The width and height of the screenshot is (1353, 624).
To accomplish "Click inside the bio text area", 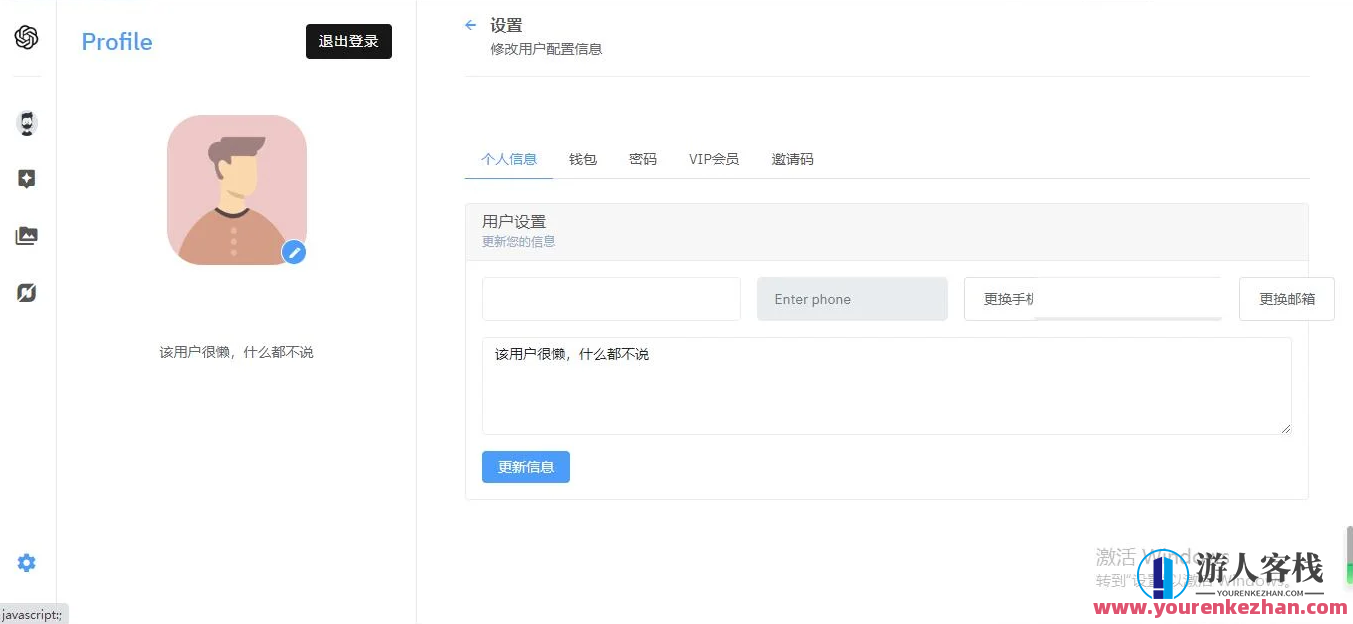I will (x=886, y=386).
